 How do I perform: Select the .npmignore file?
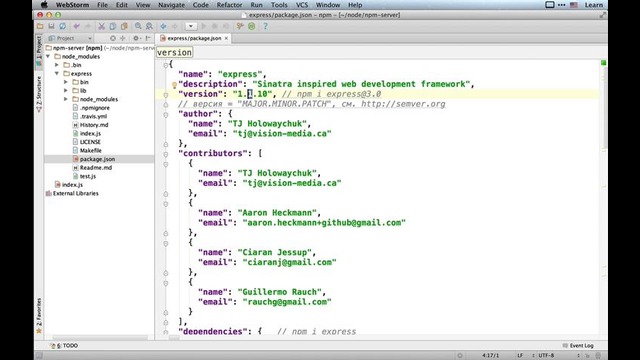pos(91,108)
